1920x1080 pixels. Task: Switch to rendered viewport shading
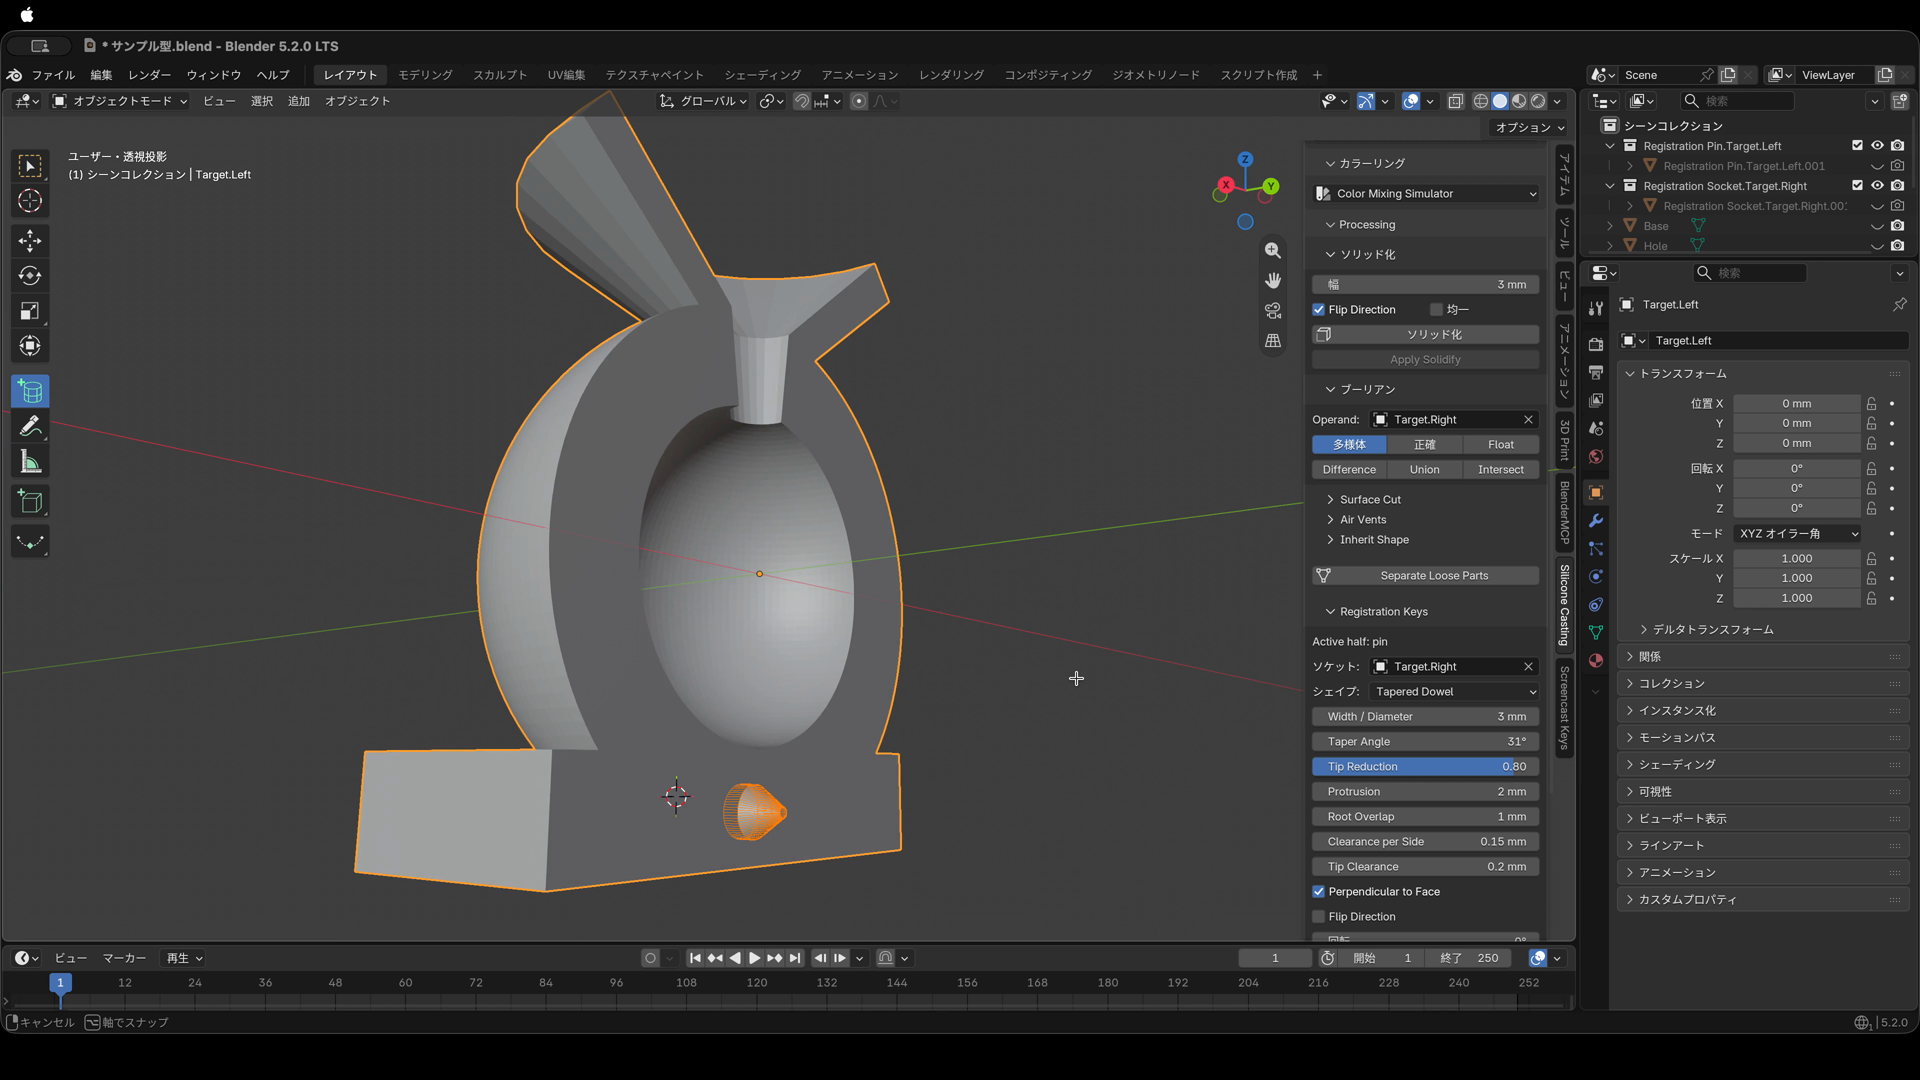pyautogui.click(x=1539, y=101)
